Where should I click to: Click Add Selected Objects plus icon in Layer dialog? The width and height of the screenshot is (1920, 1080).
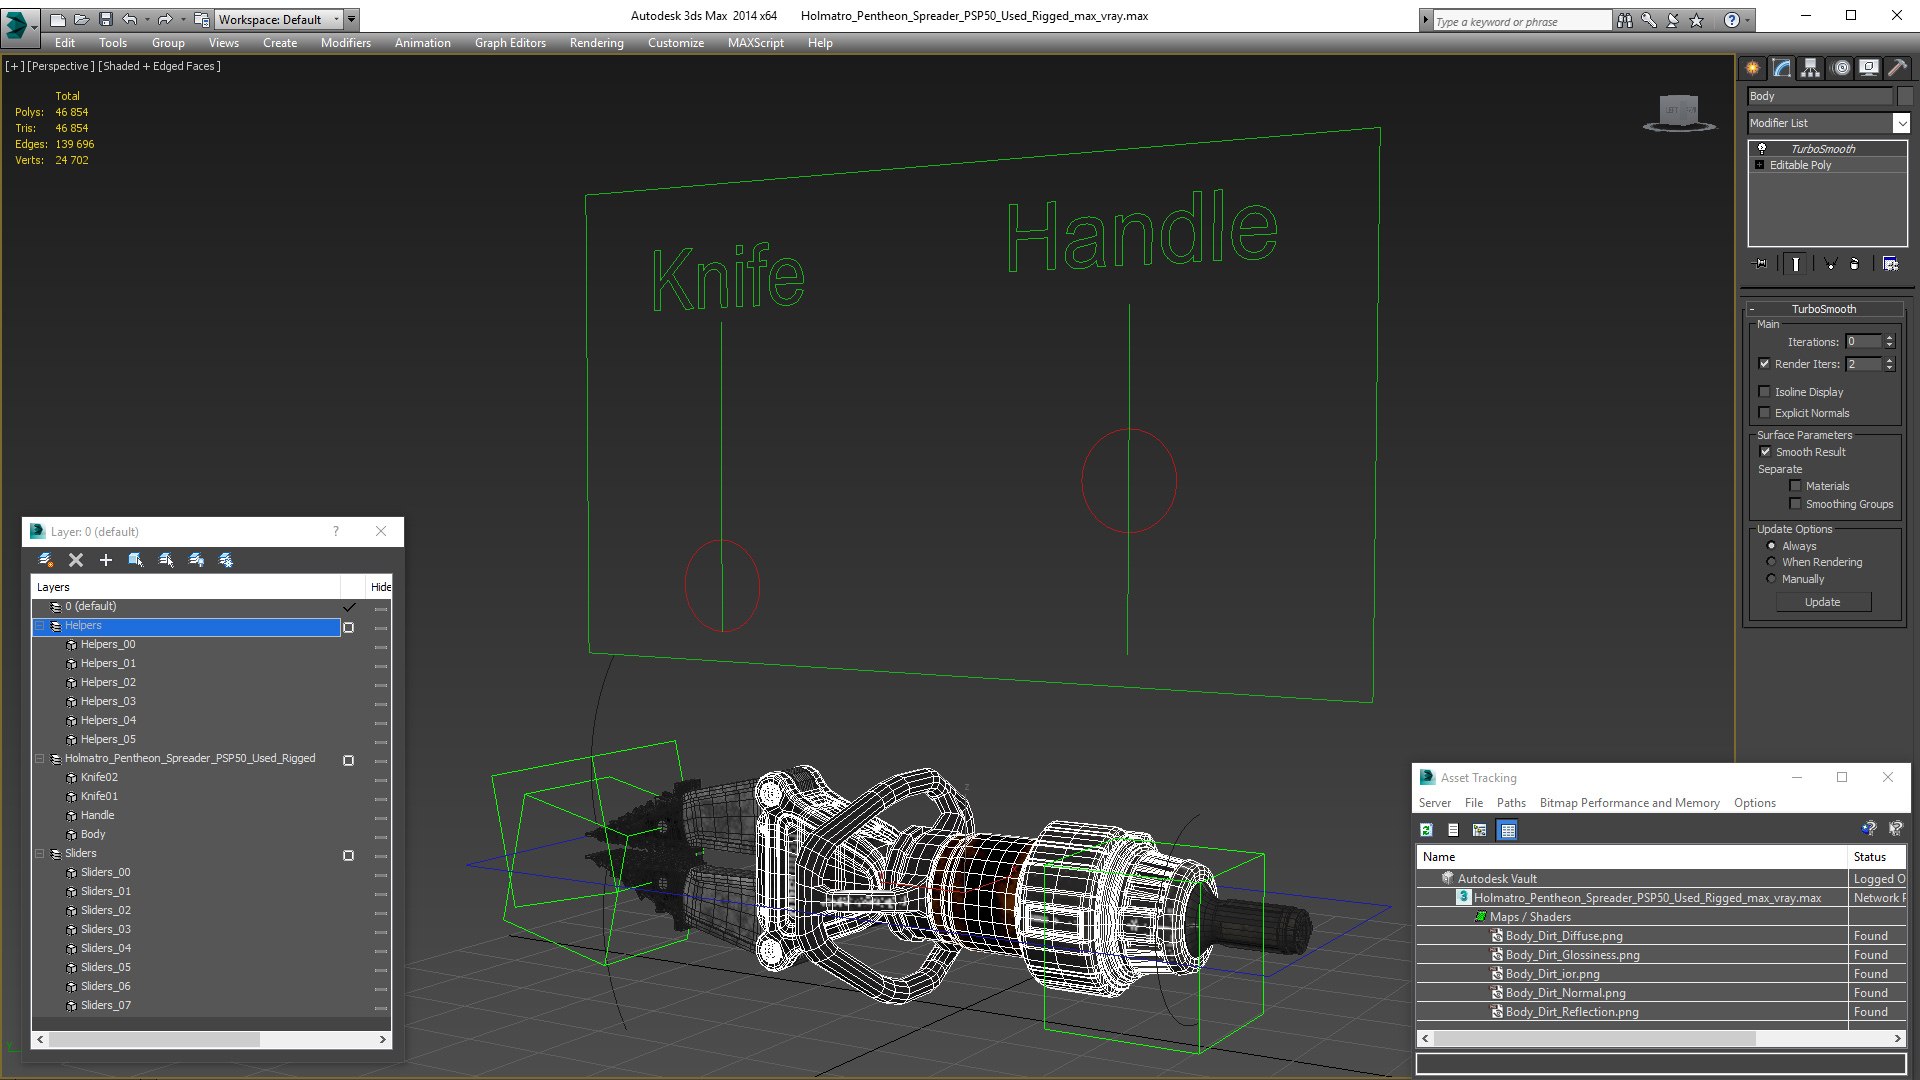106,560
